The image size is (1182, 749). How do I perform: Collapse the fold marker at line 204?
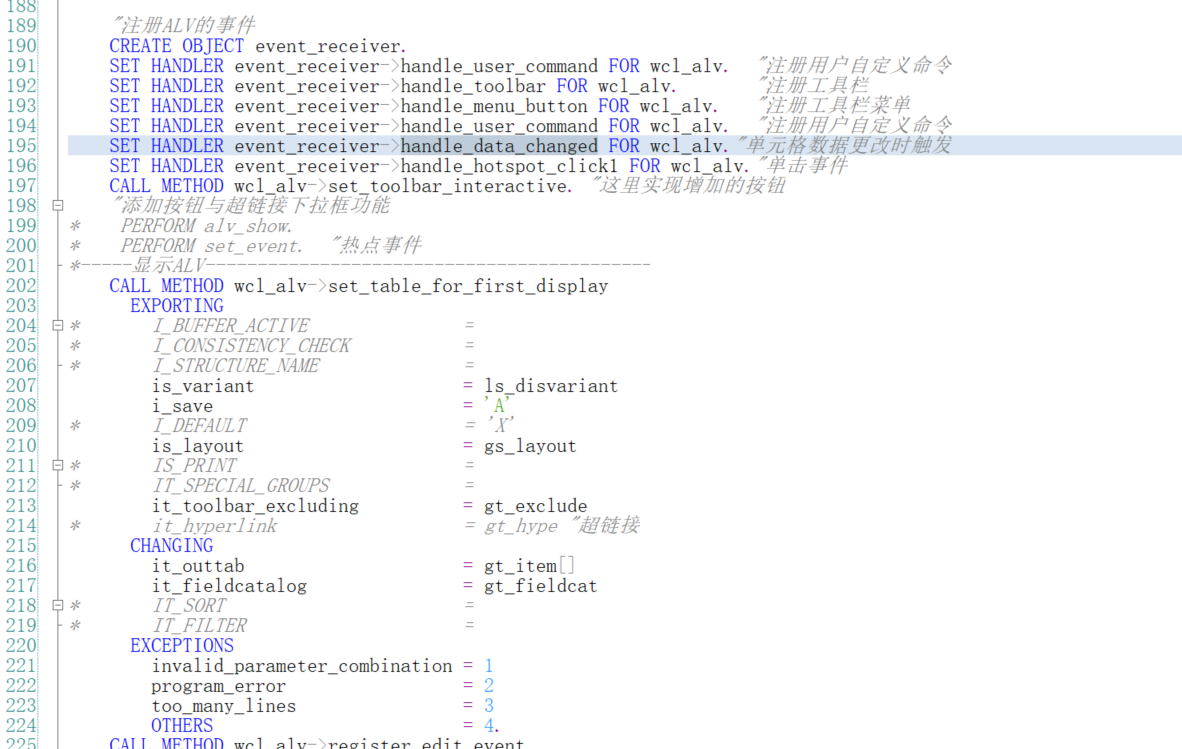[57, 326]
